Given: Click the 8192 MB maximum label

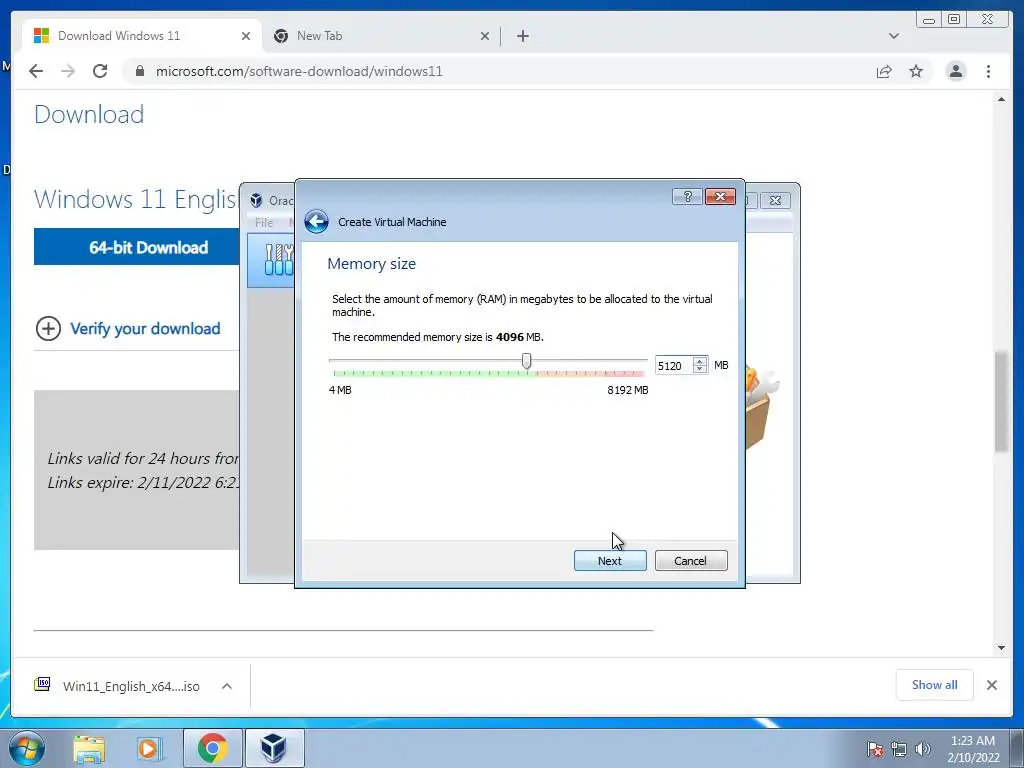Looking at the screenshot, I should [x=628, y=390].
